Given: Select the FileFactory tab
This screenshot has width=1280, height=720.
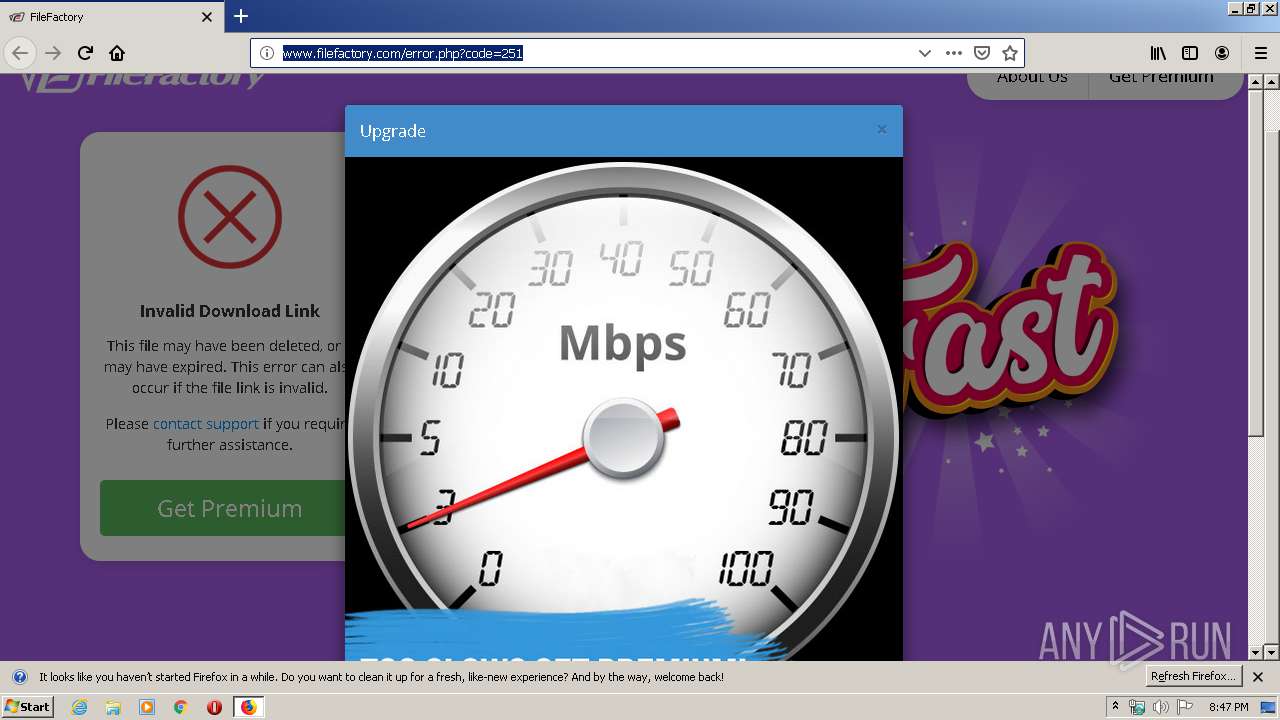Looking at the screenshot, I should coord(110,17).
